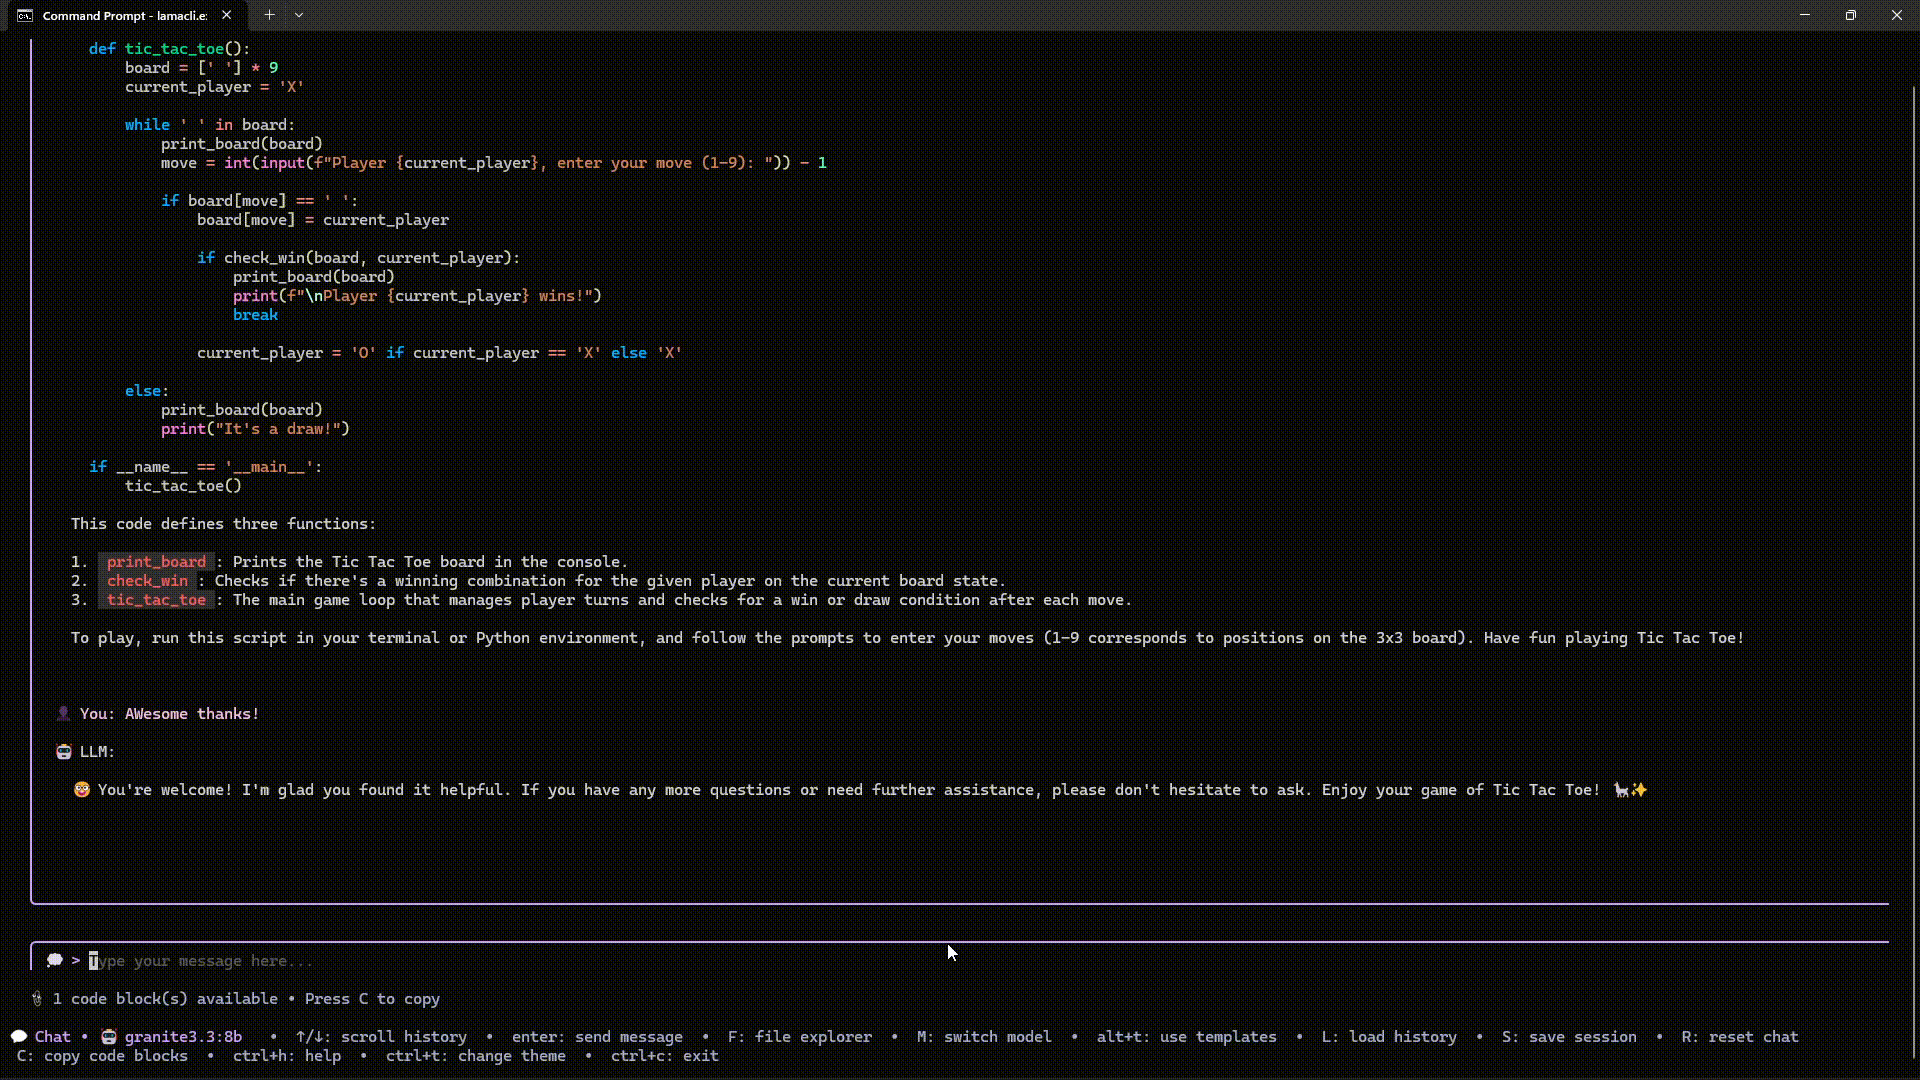
Task: Close the Command Prompt tab
Action: (227, 15)
